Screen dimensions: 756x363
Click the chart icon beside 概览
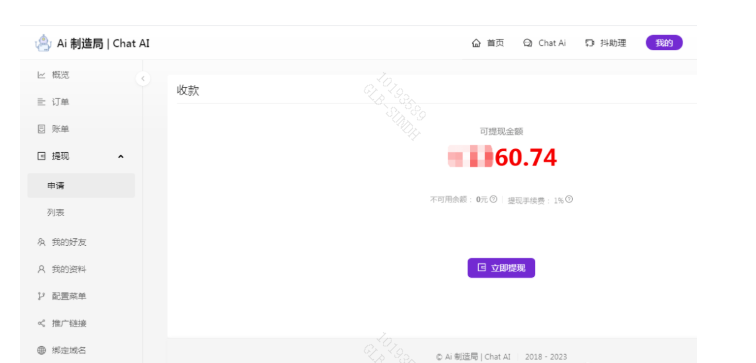point(41,75)
